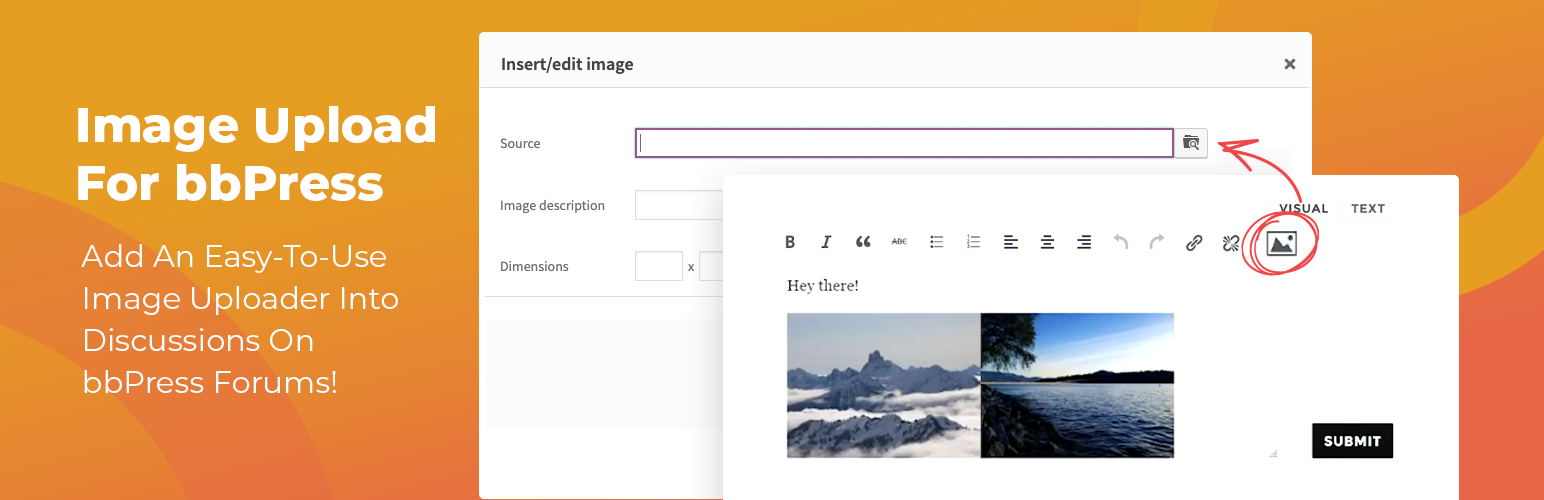The image size is (1544, 500).
Task: Align text left
Action: click(1011, 242)
